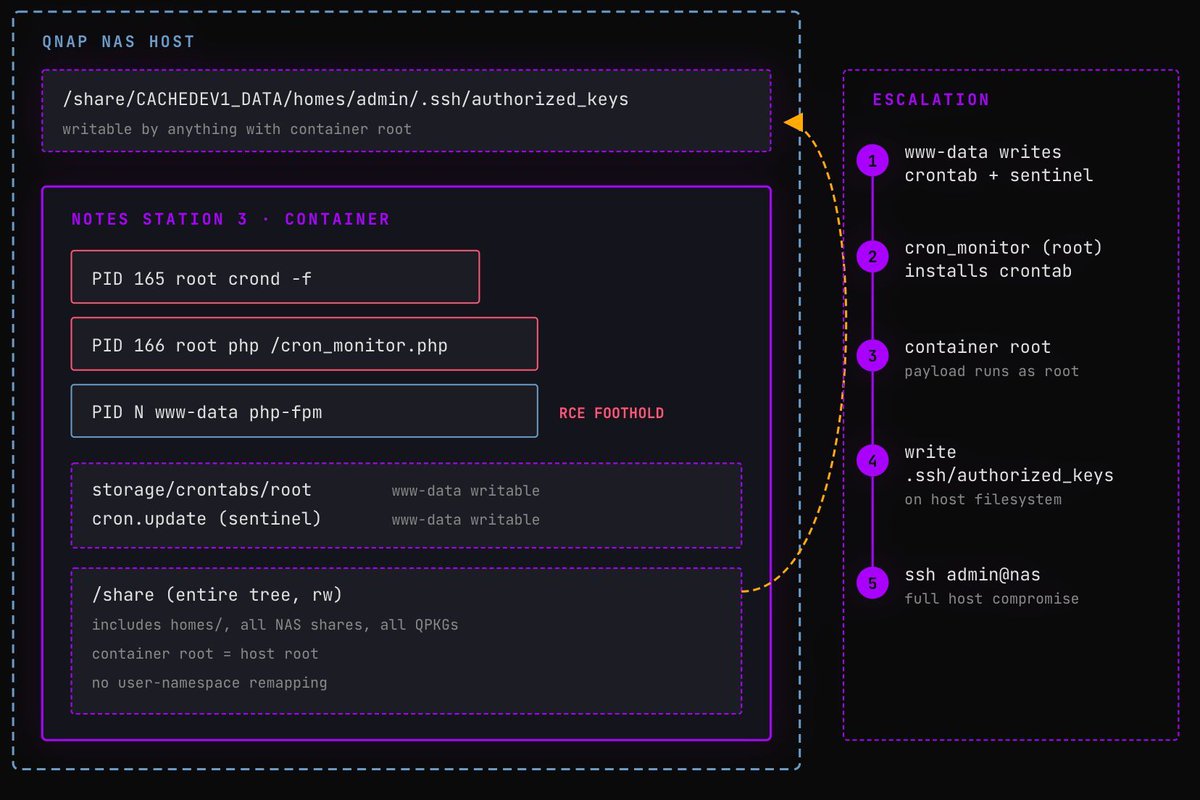Select the "PID 166 root php /cron_monitor.php" box
The height and width of the screenshot is (800, 1200).
304,344
